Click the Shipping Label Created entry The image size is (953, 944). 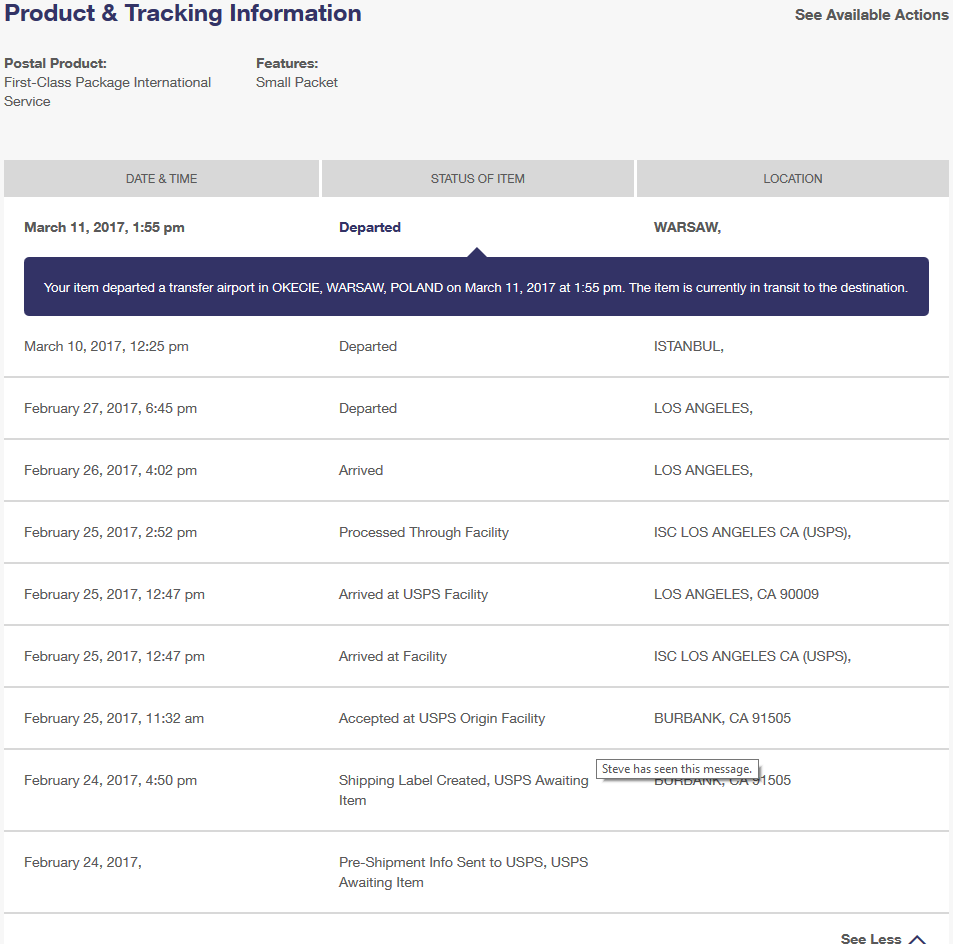pyautogui.click(x=463, y=790)
